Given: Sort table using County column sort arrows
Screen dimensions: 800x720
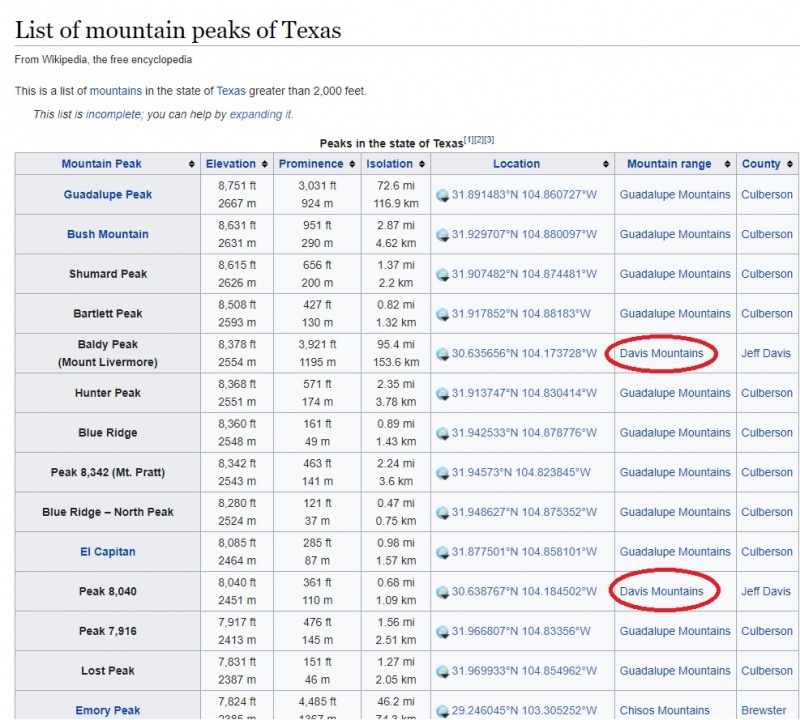Looking at the screenshot, I should point(790,164).
